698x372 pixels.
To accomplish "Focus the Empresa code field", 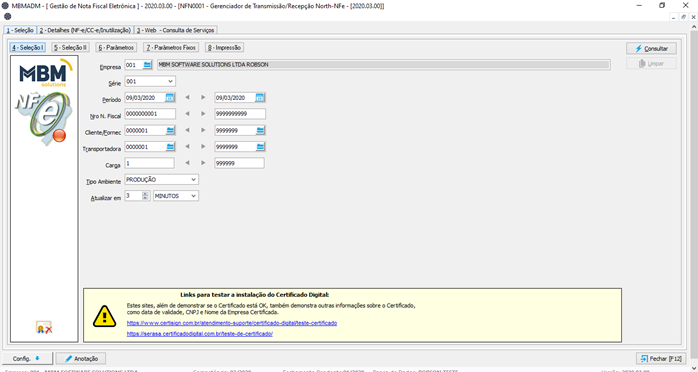I will pyautogui.click(x=134, y=65).
